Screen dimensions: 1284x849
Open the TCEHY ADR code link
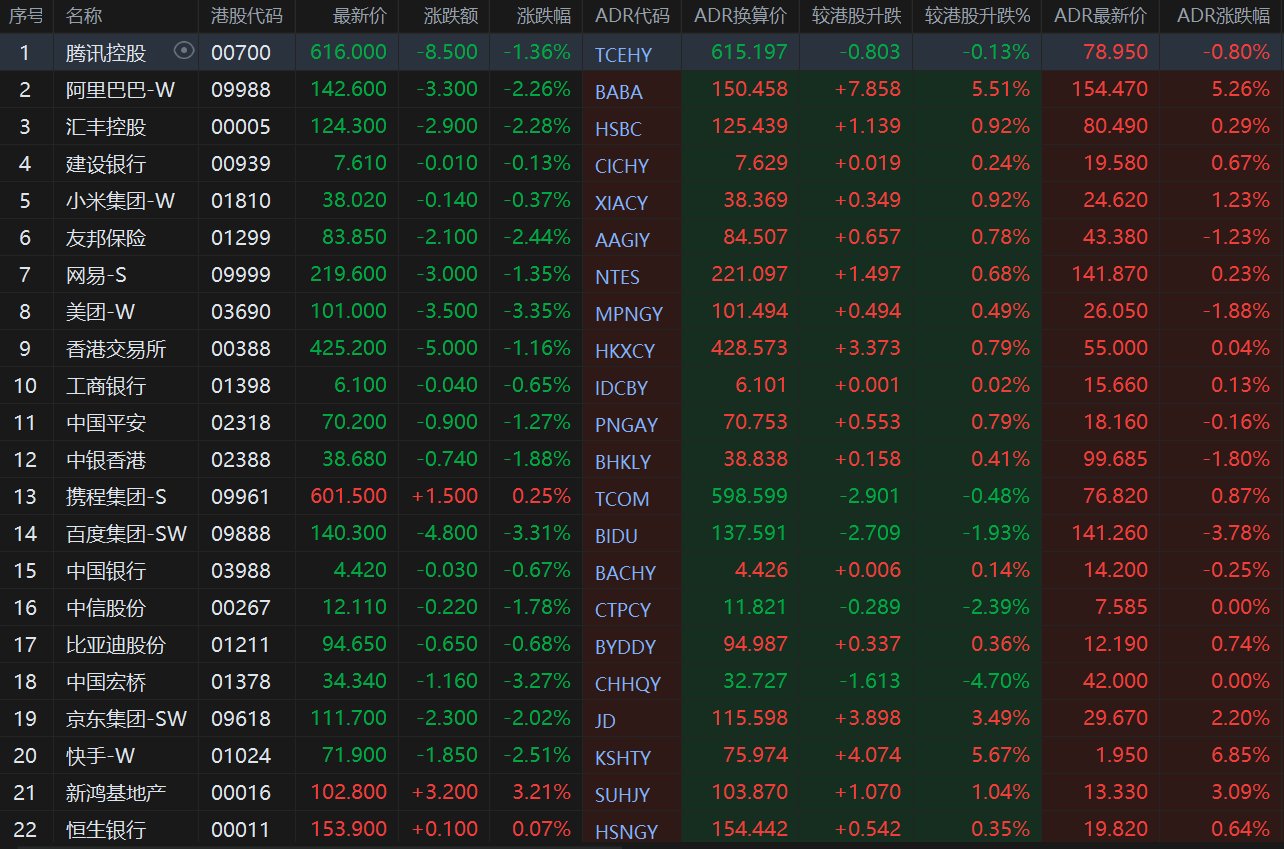coord(622,55)
